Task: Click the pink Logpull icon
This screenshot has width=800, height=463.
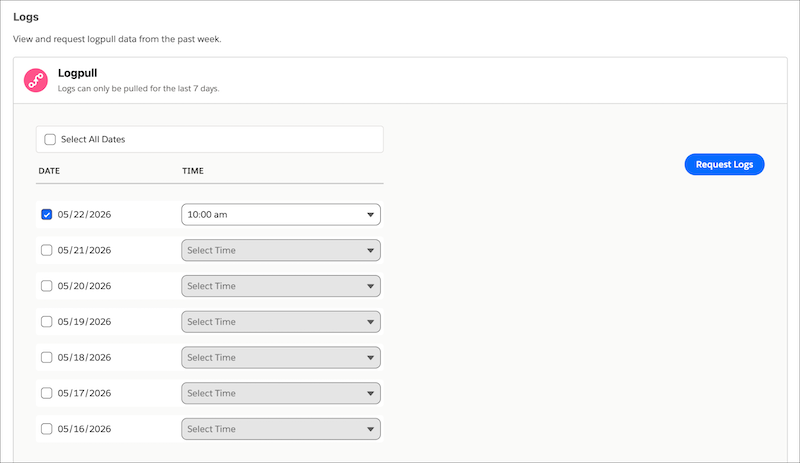Action: 36,80
